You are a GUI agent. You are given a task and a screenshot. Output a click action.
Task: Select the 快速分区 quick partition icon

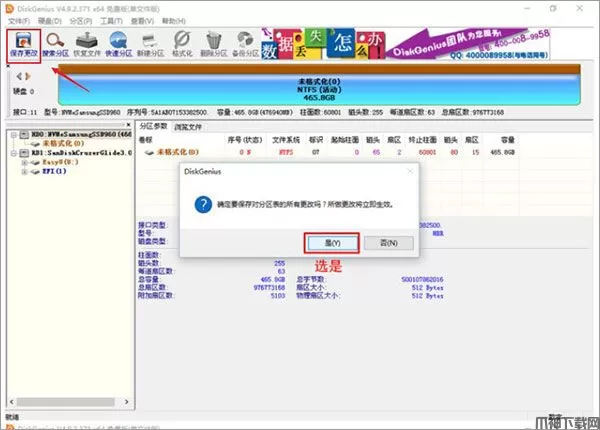118,45
